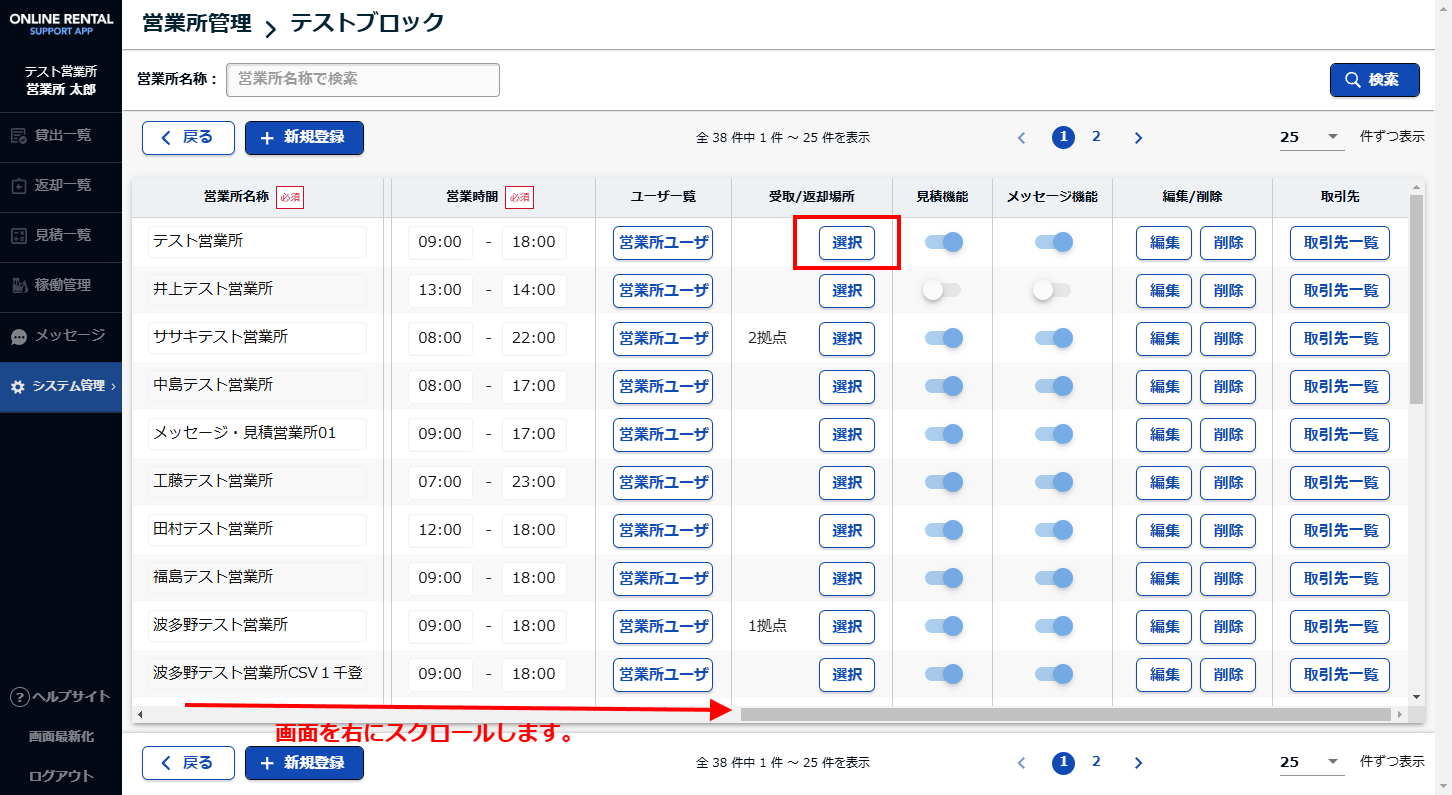Open 返却一覧 in the sidebar
This screenshot has width=1452, height=795.
(61, 185)
